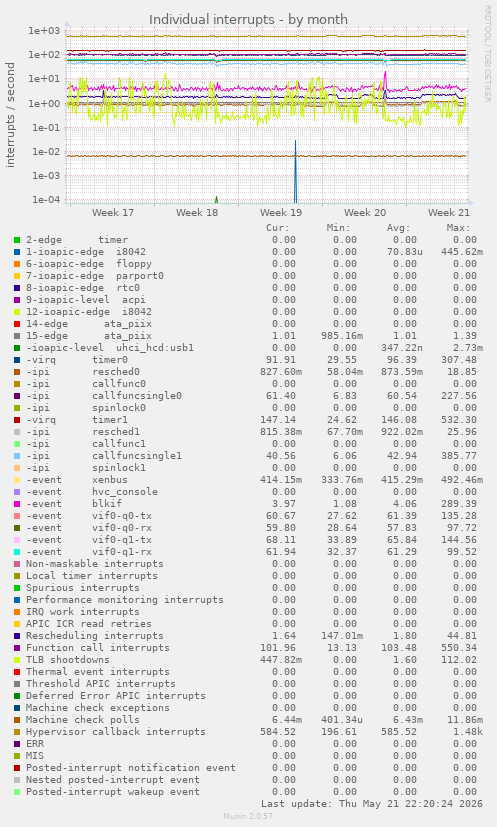Click the Week 21 axis label
The image size is (497, 827).
(x=448, y=213)
